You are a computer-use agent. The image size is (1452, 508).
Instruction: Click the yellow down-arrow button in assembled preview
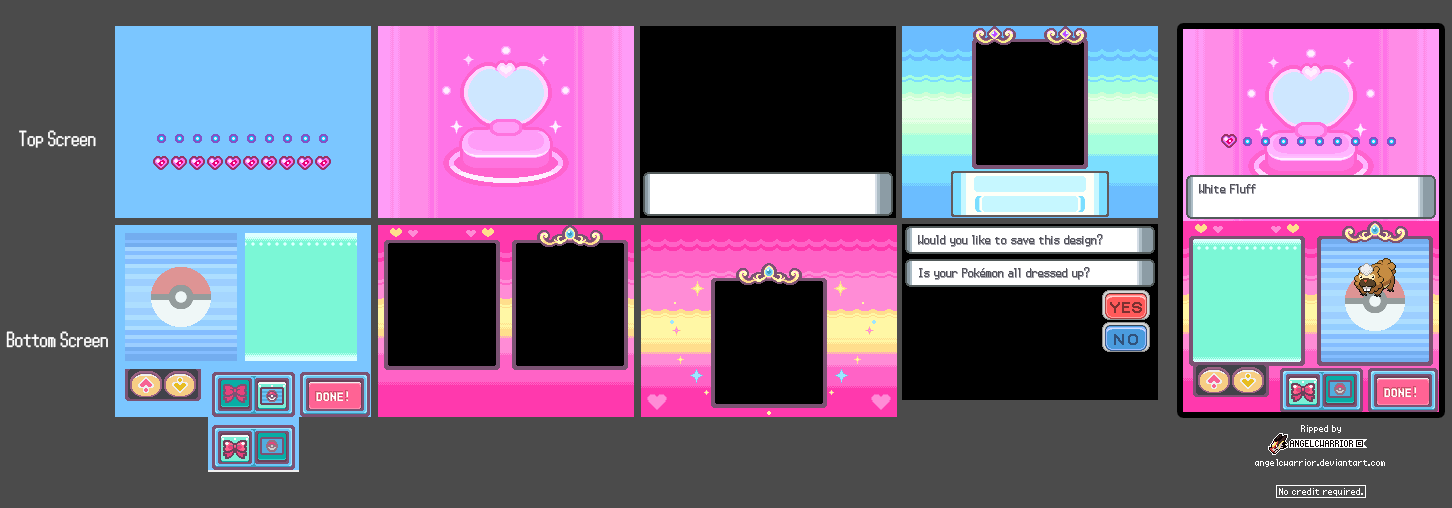1246,381
